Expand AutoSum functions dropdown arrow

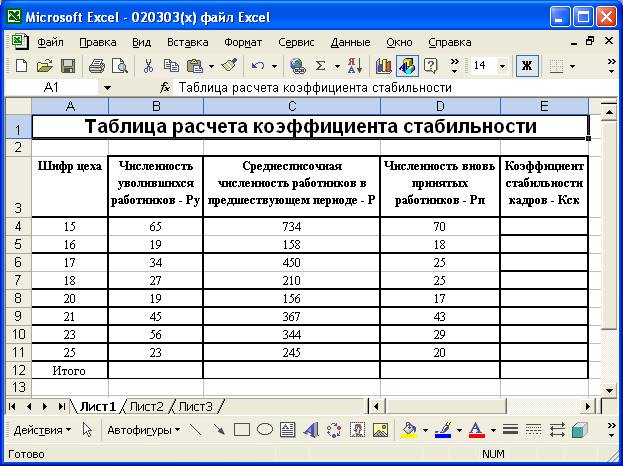(x=337, y=66)
